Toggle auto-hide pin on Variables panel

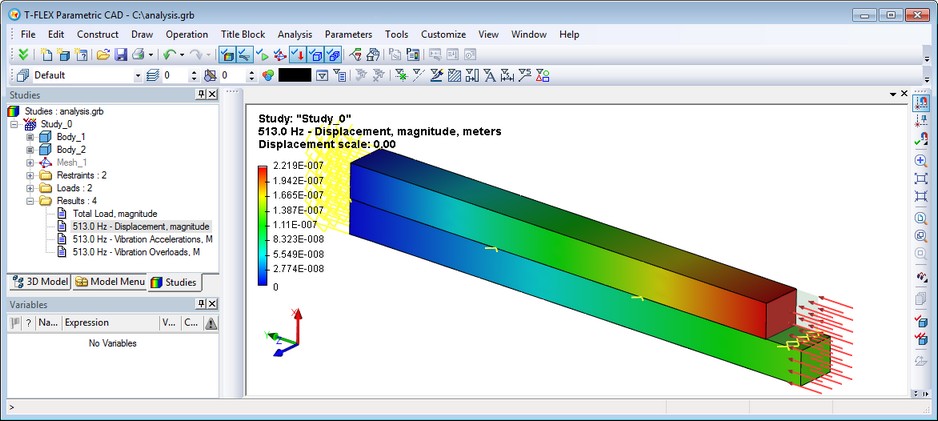[x=200, y=303]
